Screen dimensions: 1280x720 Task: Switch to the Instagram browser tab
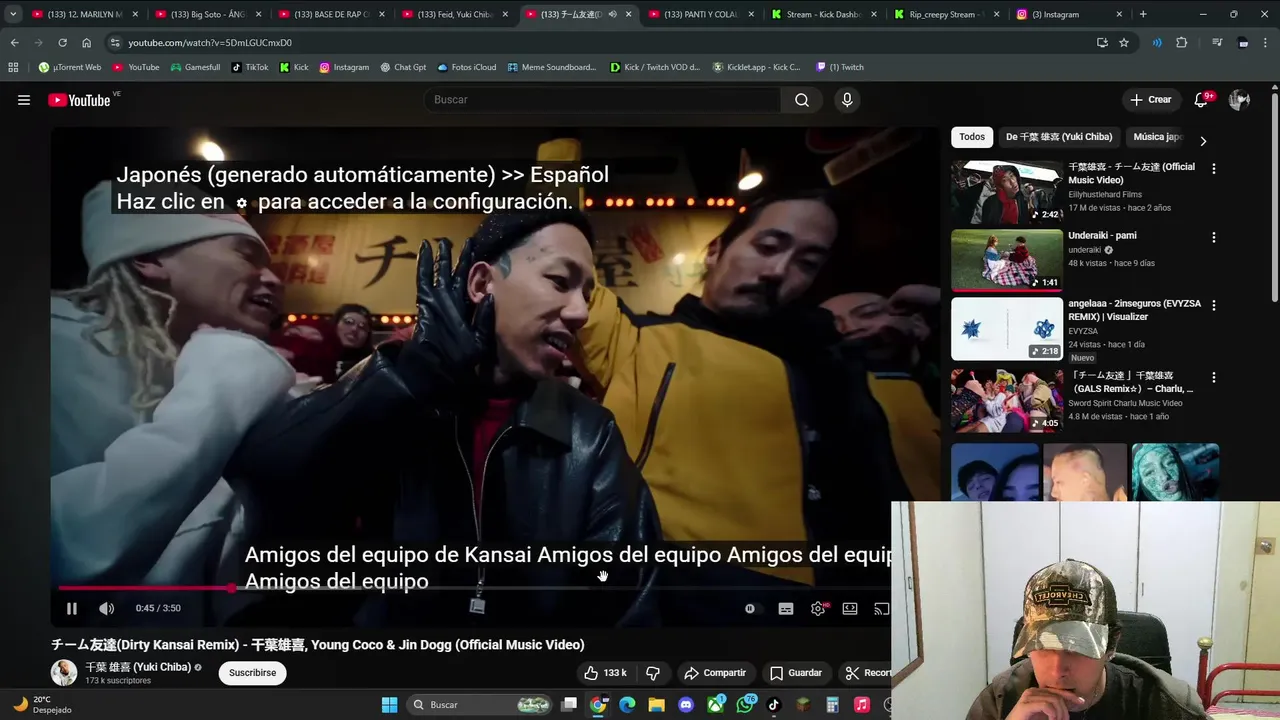(1070, 14)
